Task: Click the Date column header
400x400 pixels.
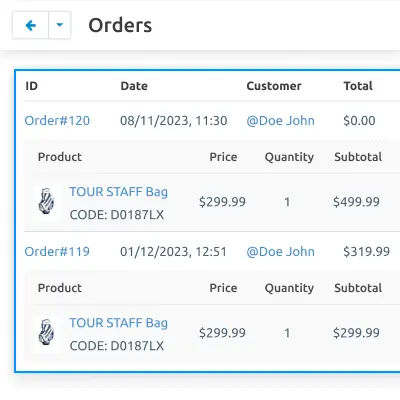Action: [x=134, y=86]
